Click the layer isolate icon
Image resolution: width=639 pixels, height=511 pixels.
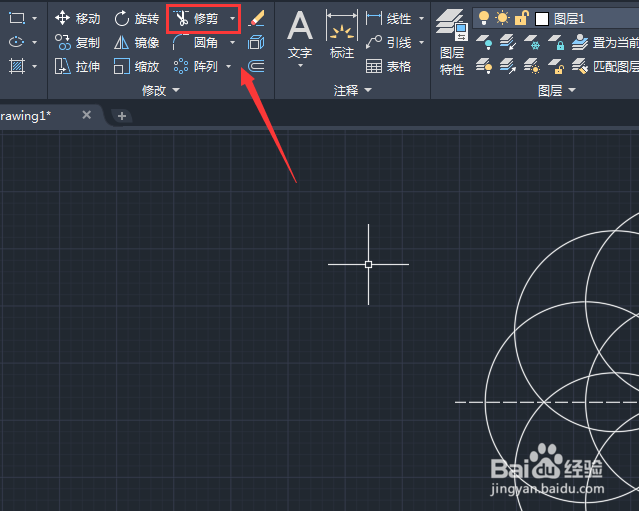point(508,42)
